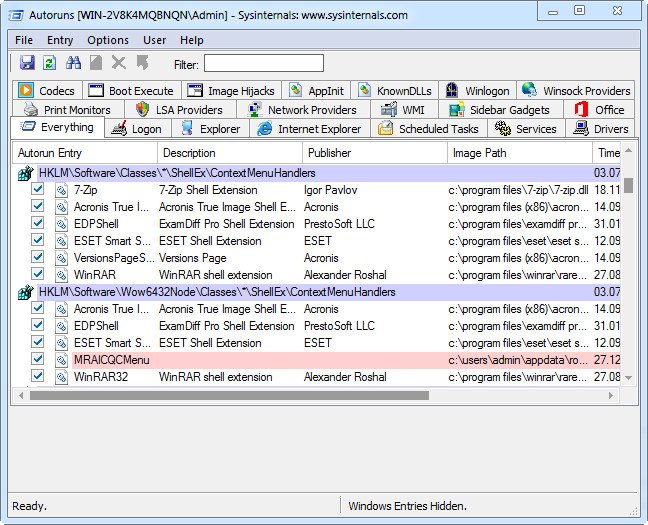The image size is (648, 525).
Task: Open the Entry menu
Action: [x=60, y=40]
